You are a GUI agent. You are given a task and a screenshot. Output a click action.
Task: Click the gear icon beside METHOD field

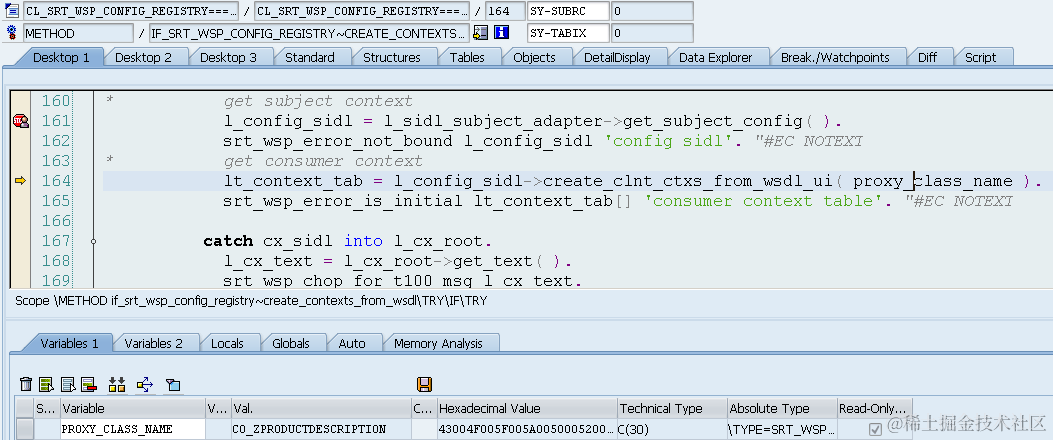coord(11,32)
